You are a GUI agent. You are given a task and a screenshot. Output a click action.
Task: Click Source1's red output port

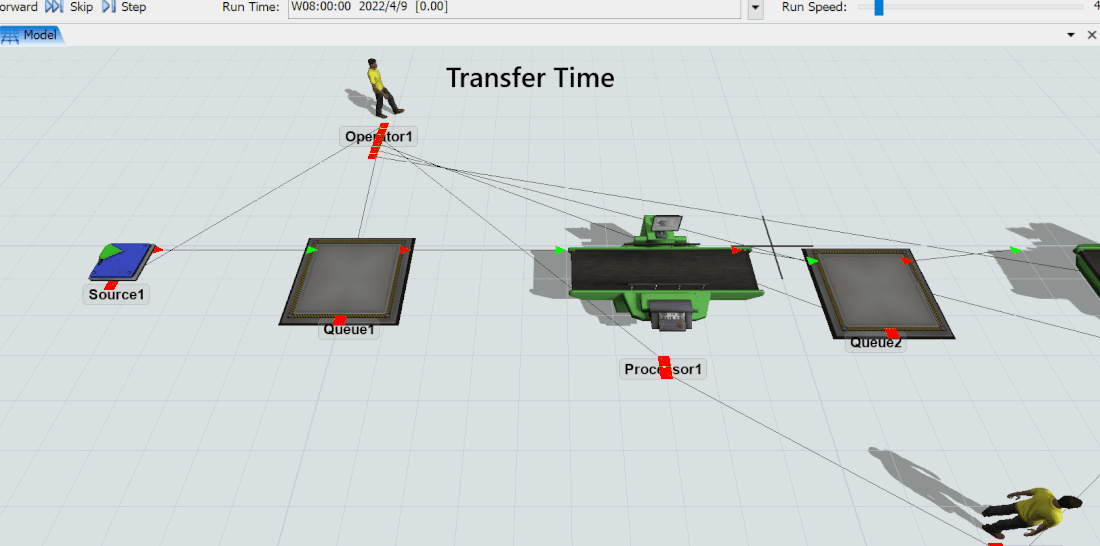coord(158,249)
